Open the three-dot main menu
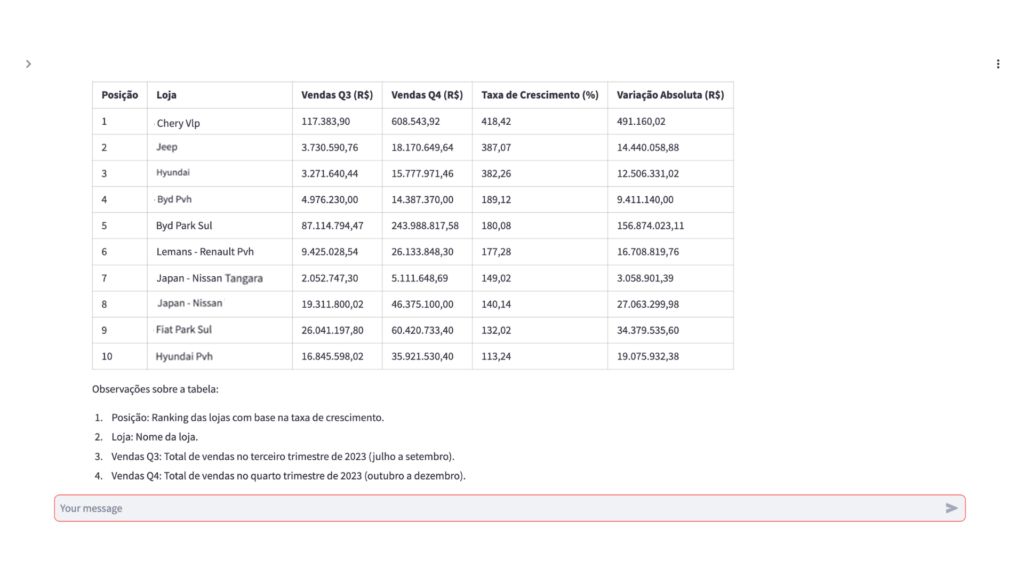The height and width of the screenshot is (576, 1024). [x=997, y=64]
